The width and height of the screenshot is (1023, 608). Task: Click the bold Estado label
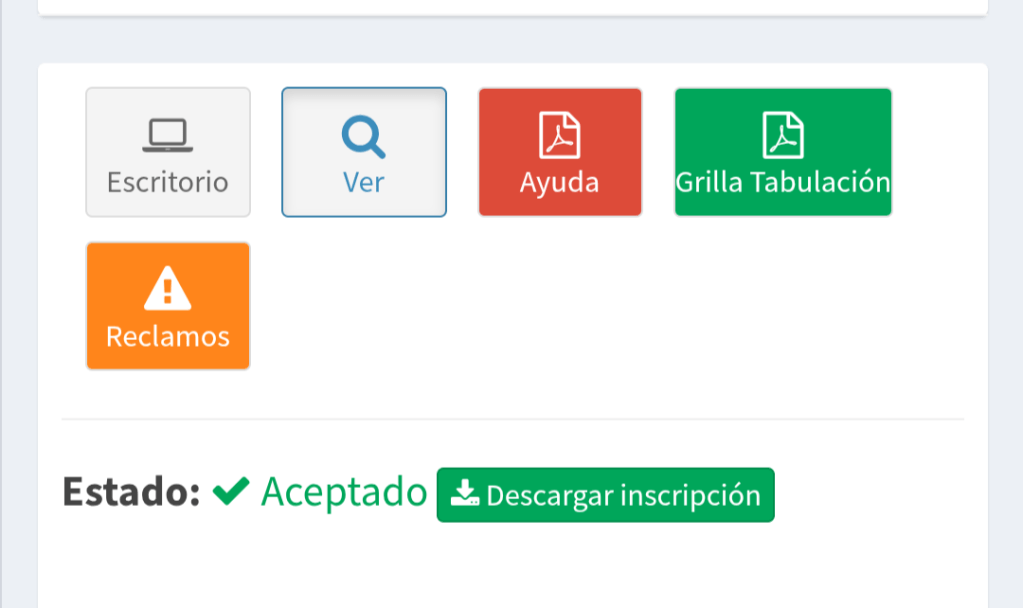tap(131, 492)
